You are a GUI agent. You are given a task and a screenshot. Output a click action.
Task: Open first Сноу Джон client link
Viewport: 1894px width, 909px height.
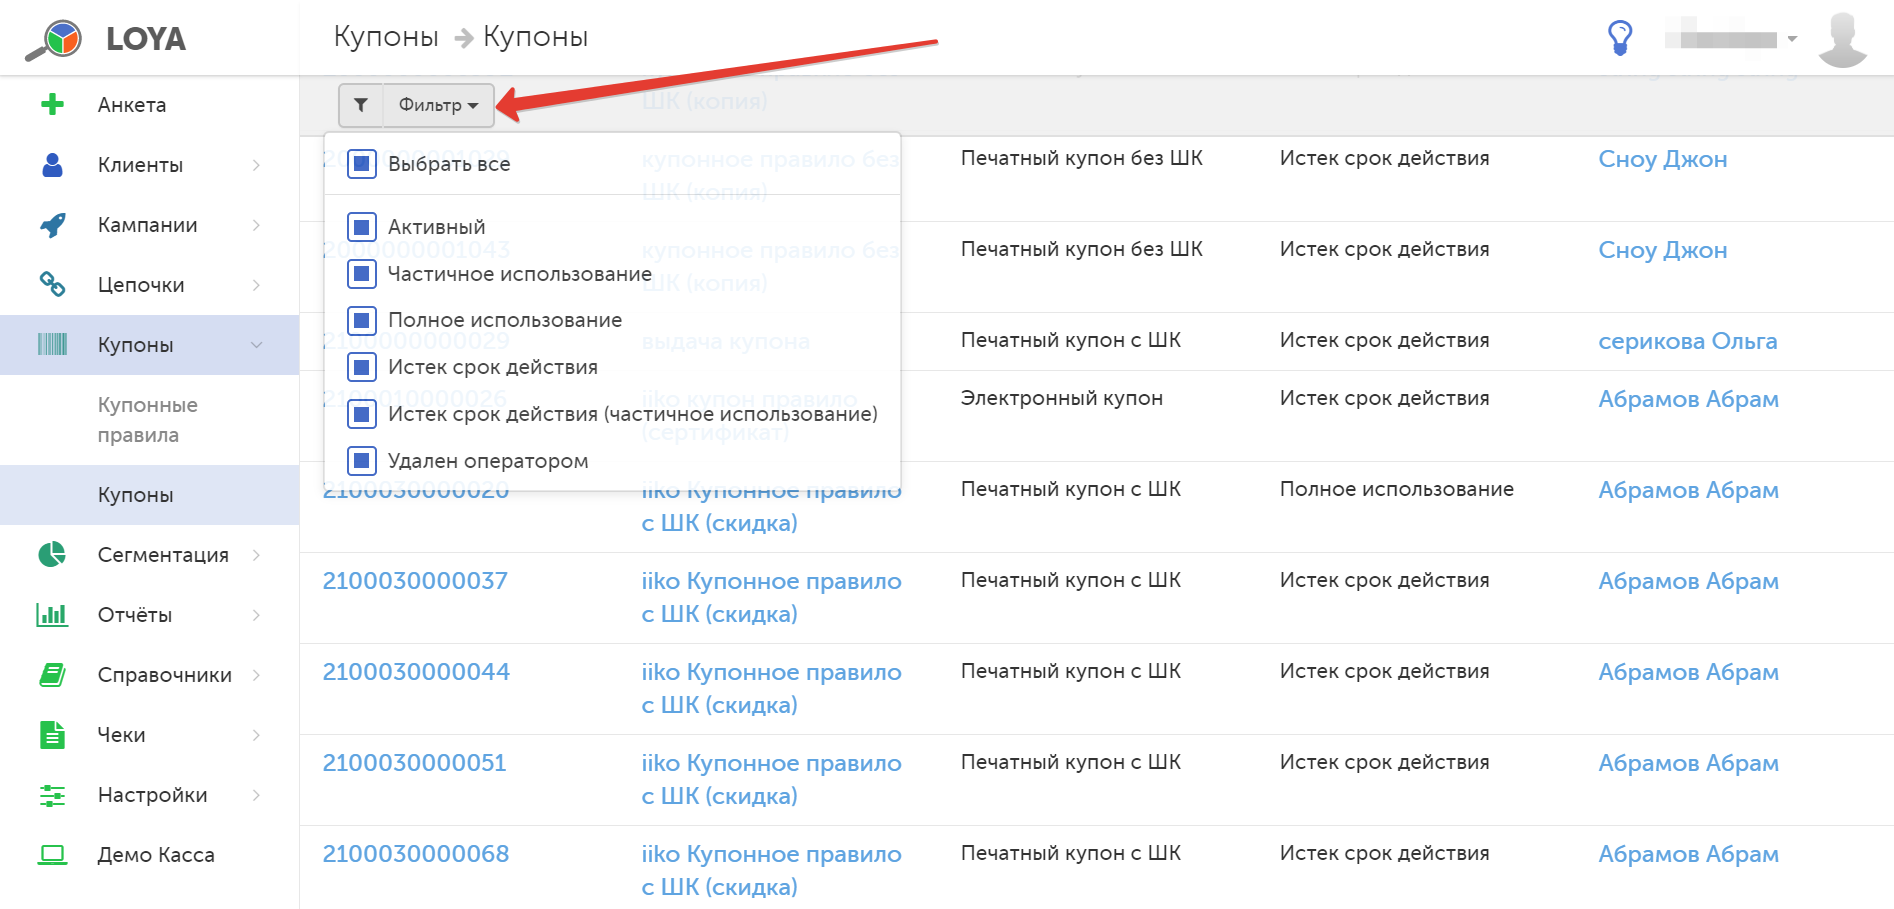click(x=1663, y=159)
